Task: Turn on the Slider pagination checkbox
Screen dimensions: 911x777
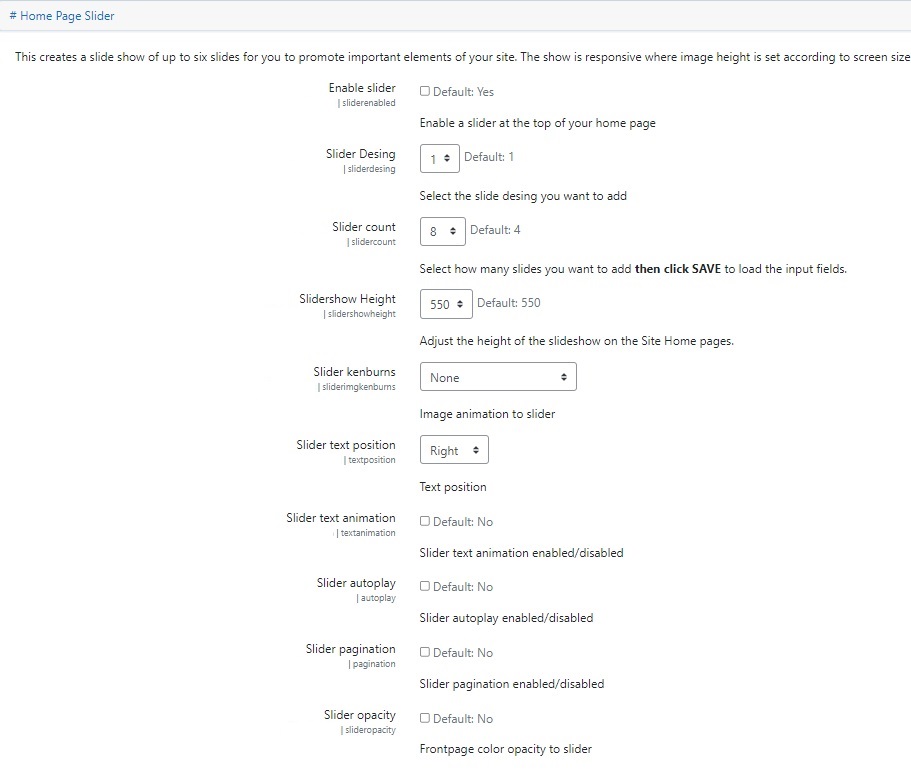Action: coord(425,653)
